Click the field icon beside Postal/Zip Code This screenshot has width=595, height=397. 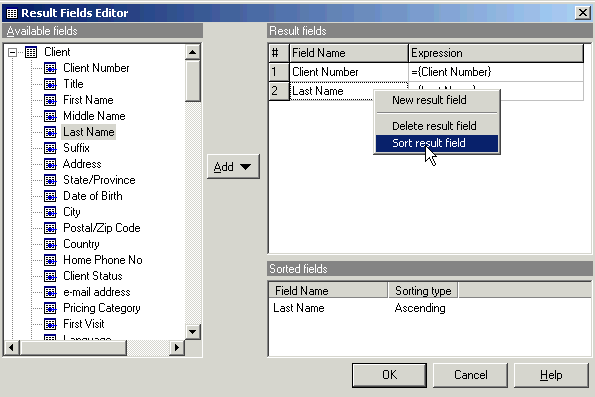click(x=50, y=228)
